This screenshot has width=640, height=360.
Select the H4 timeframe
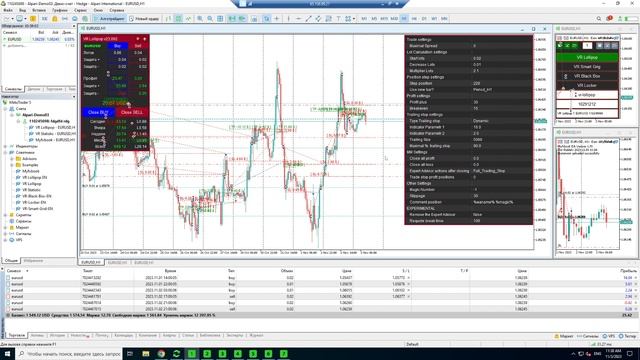coord(414,19)
